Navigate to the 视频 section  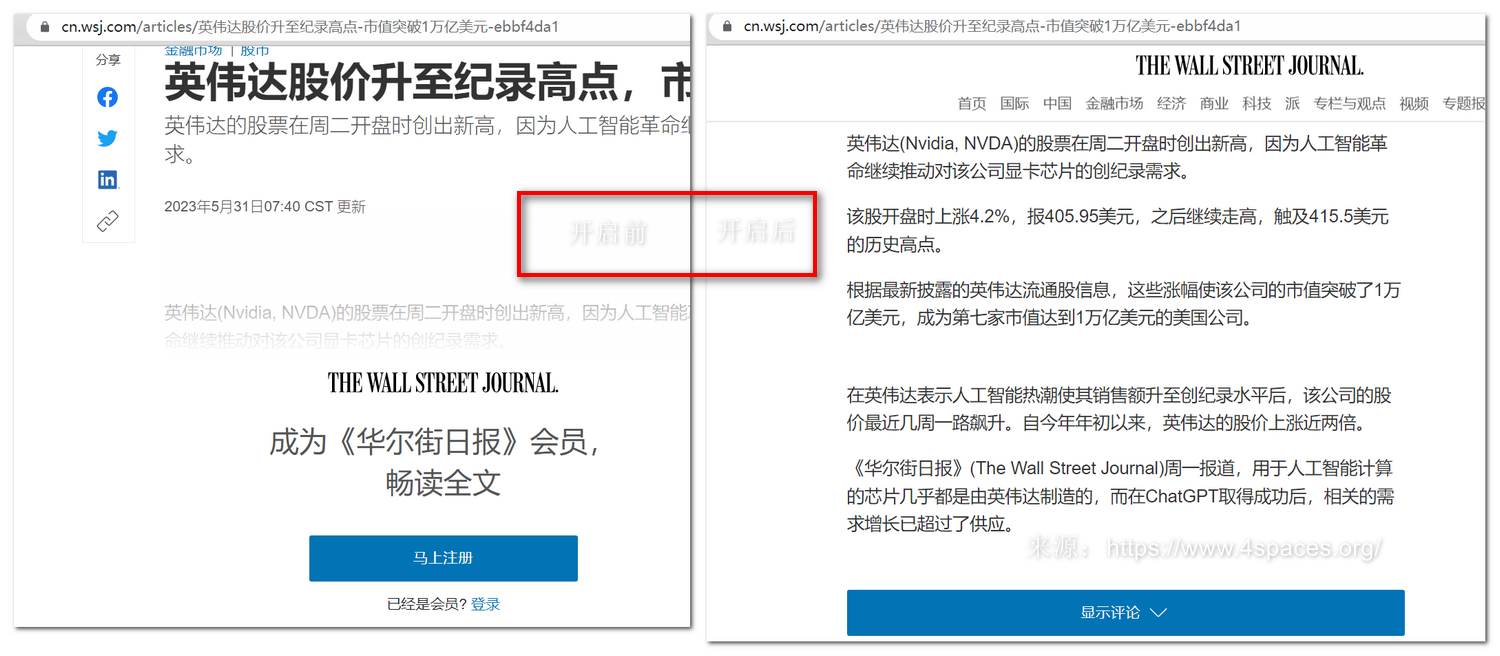point(1414,103)
